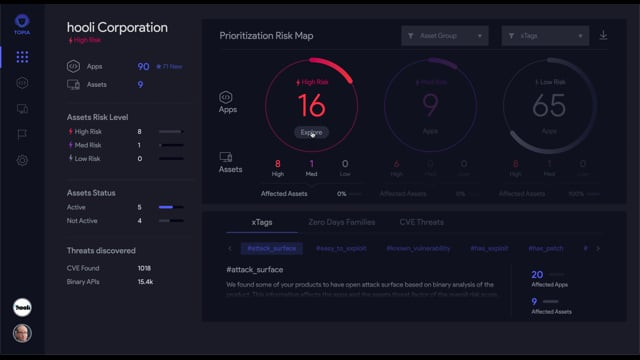Click the Active assets status bar
This screenshot has height=360, width=640.
(x=171, y=207)
